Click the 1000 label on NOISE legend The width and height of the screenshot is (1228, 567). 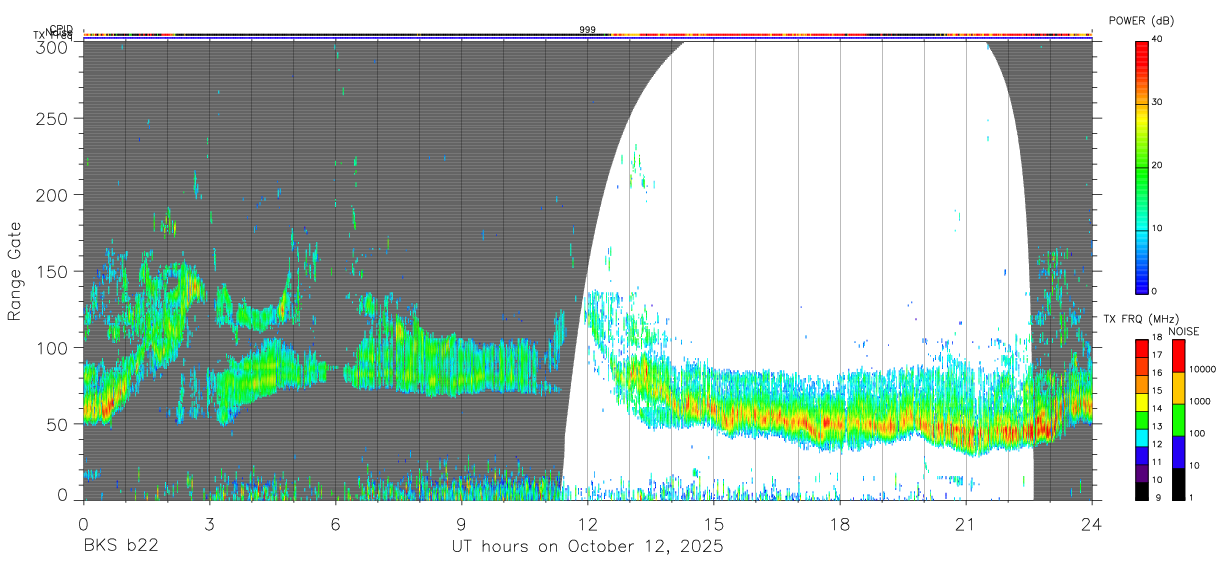tap(1200, 402)
